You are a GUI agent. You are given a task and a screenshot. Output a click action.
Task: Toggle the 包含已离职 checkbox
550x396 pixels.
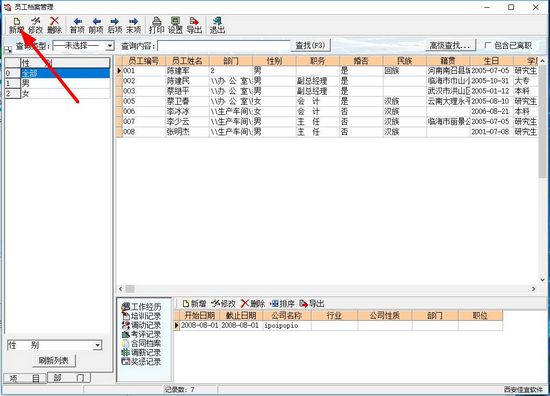[488, 45]
